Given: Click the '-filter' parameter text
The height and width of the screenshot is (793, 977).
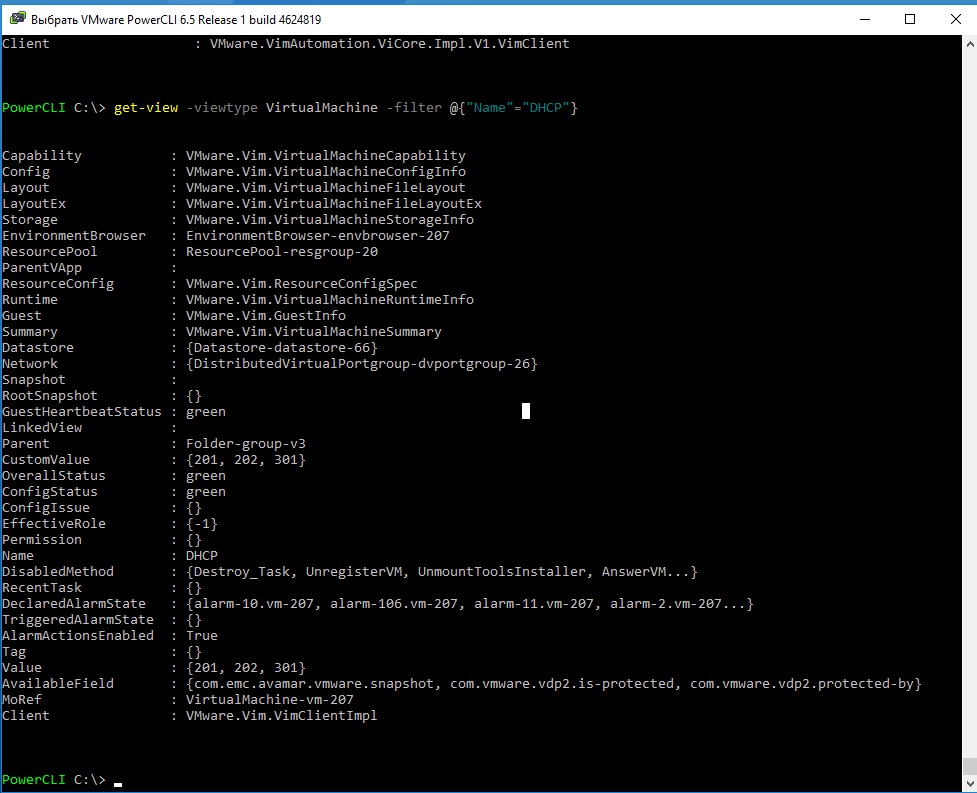Looking at the screenshot, I should point(414,108).
